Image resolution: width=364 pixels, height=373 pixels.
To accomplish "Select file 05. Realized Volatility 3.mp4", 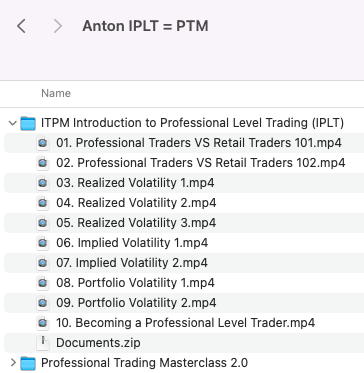I will tap(136, 223).
